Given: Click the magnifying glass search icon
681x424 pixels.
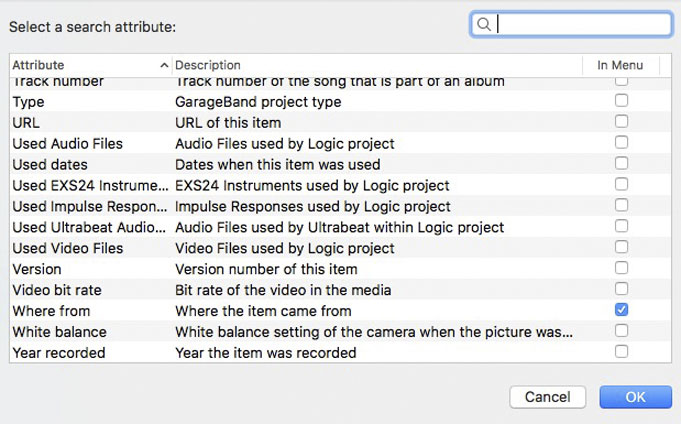Looking at the screenshot, I should [483, 24].
